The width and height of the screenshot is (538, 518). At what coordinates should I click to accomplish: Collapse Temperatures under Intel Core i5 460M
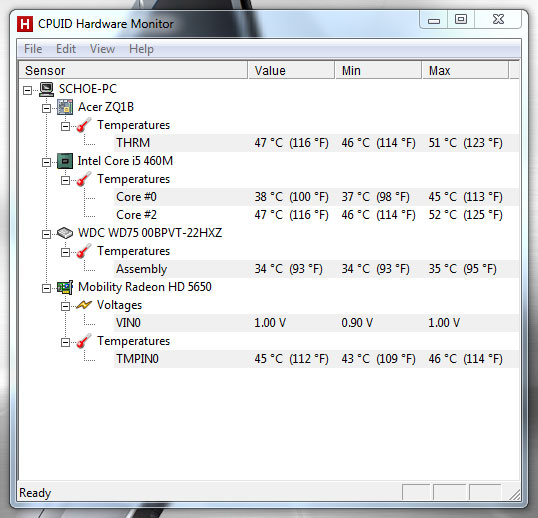[x=65, y=180]
